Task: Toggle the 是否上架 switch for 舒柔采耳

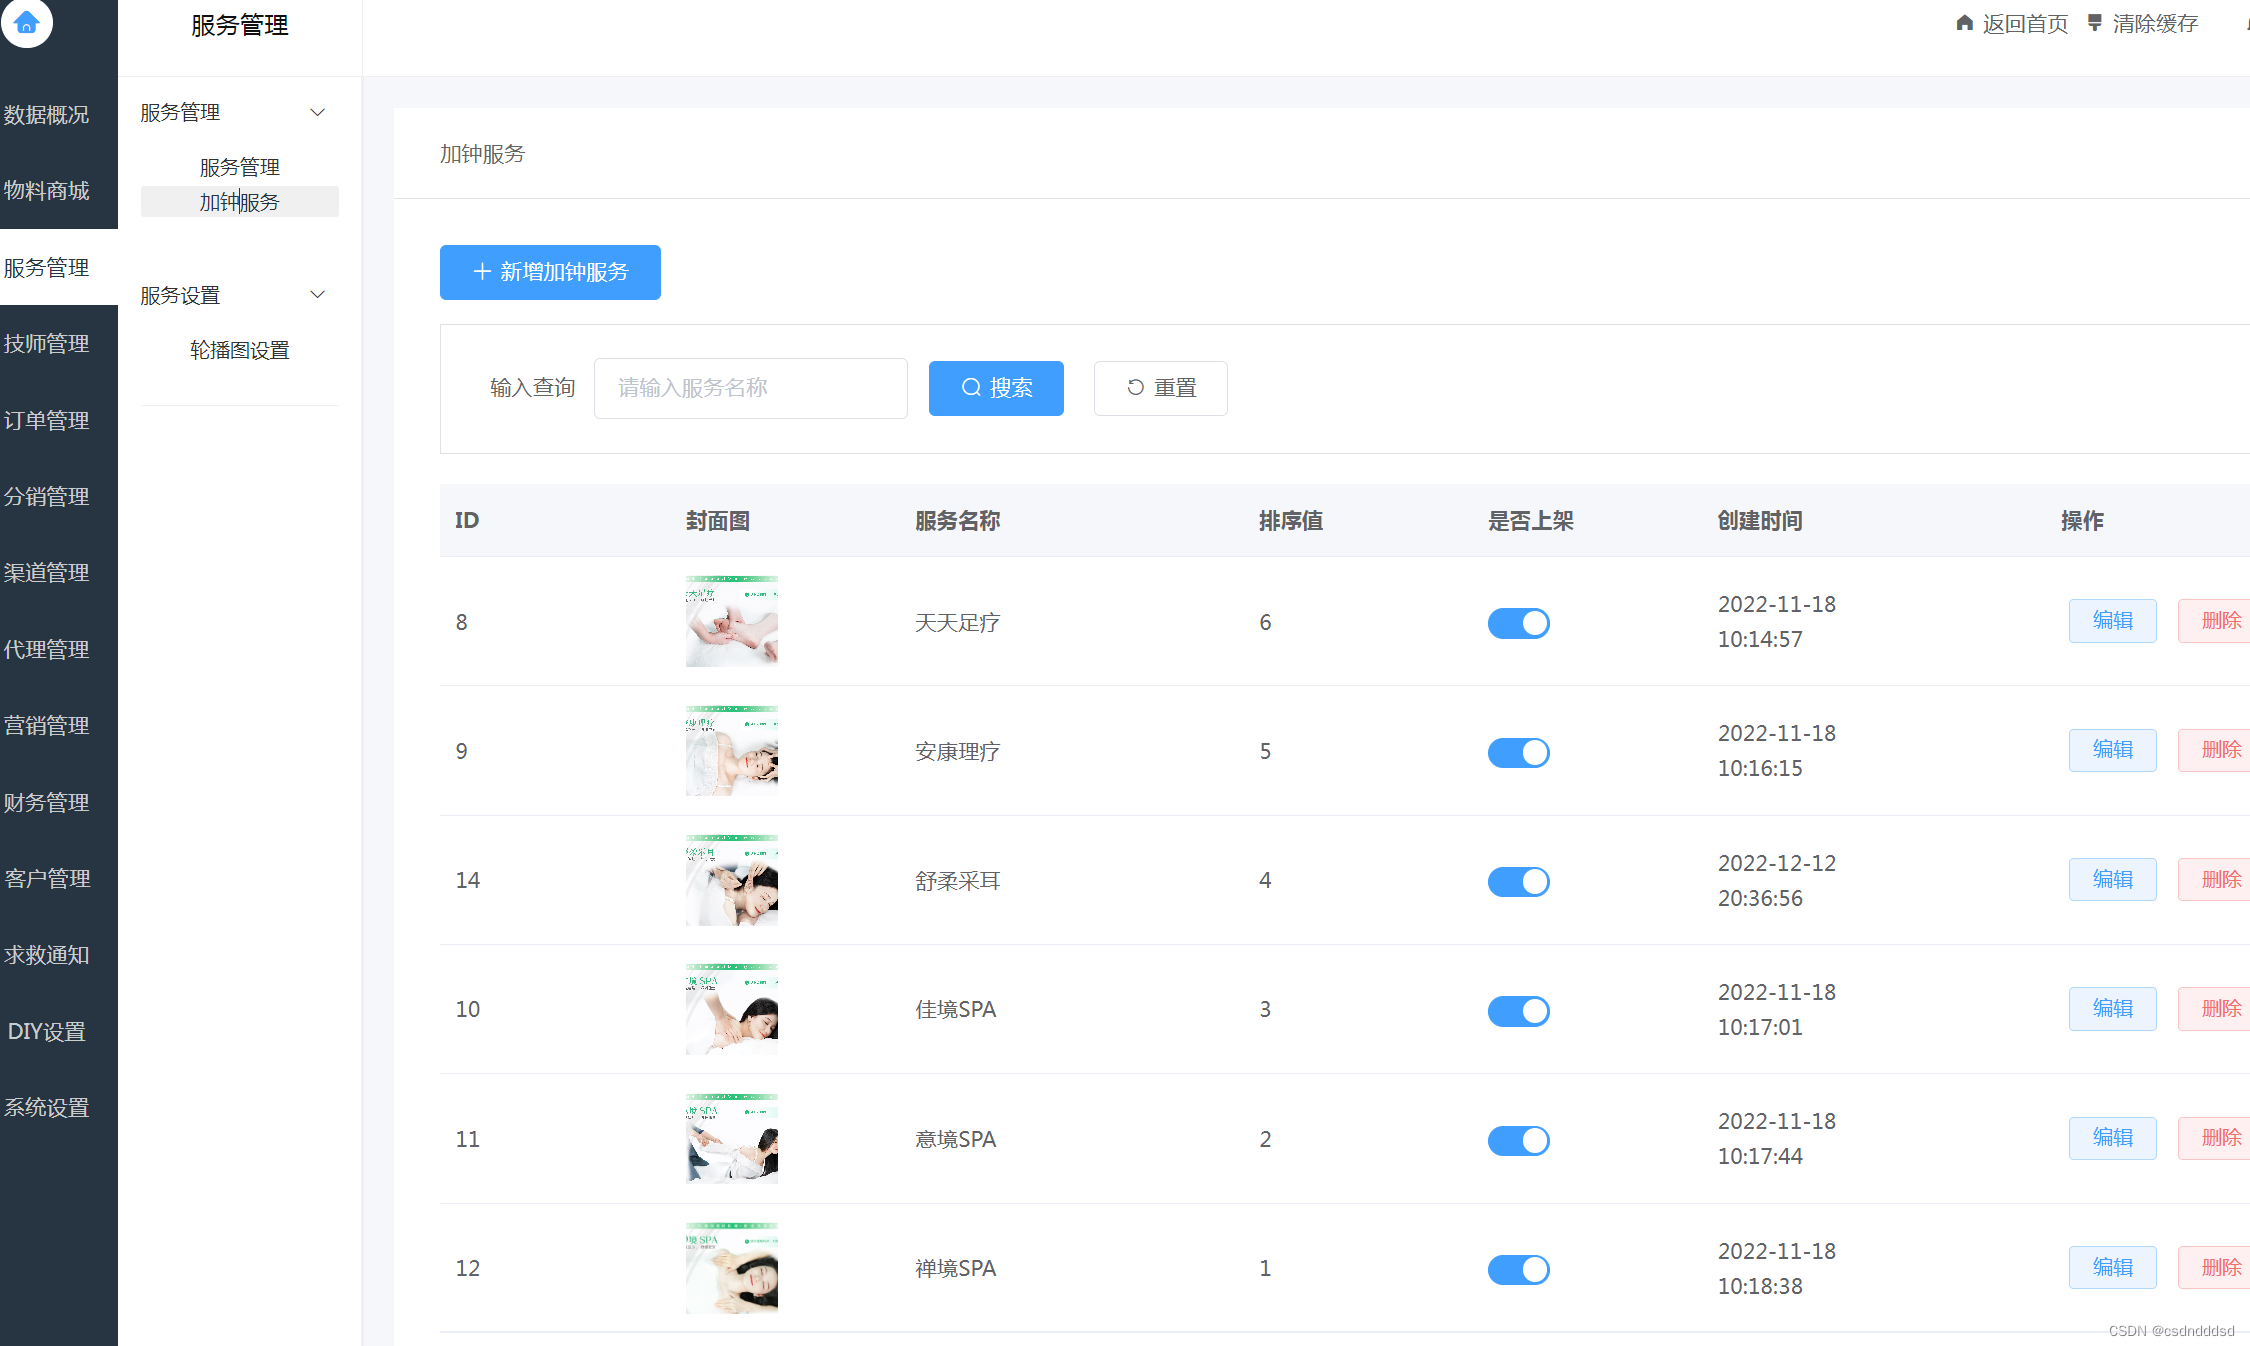Action: click(1518, 881)
